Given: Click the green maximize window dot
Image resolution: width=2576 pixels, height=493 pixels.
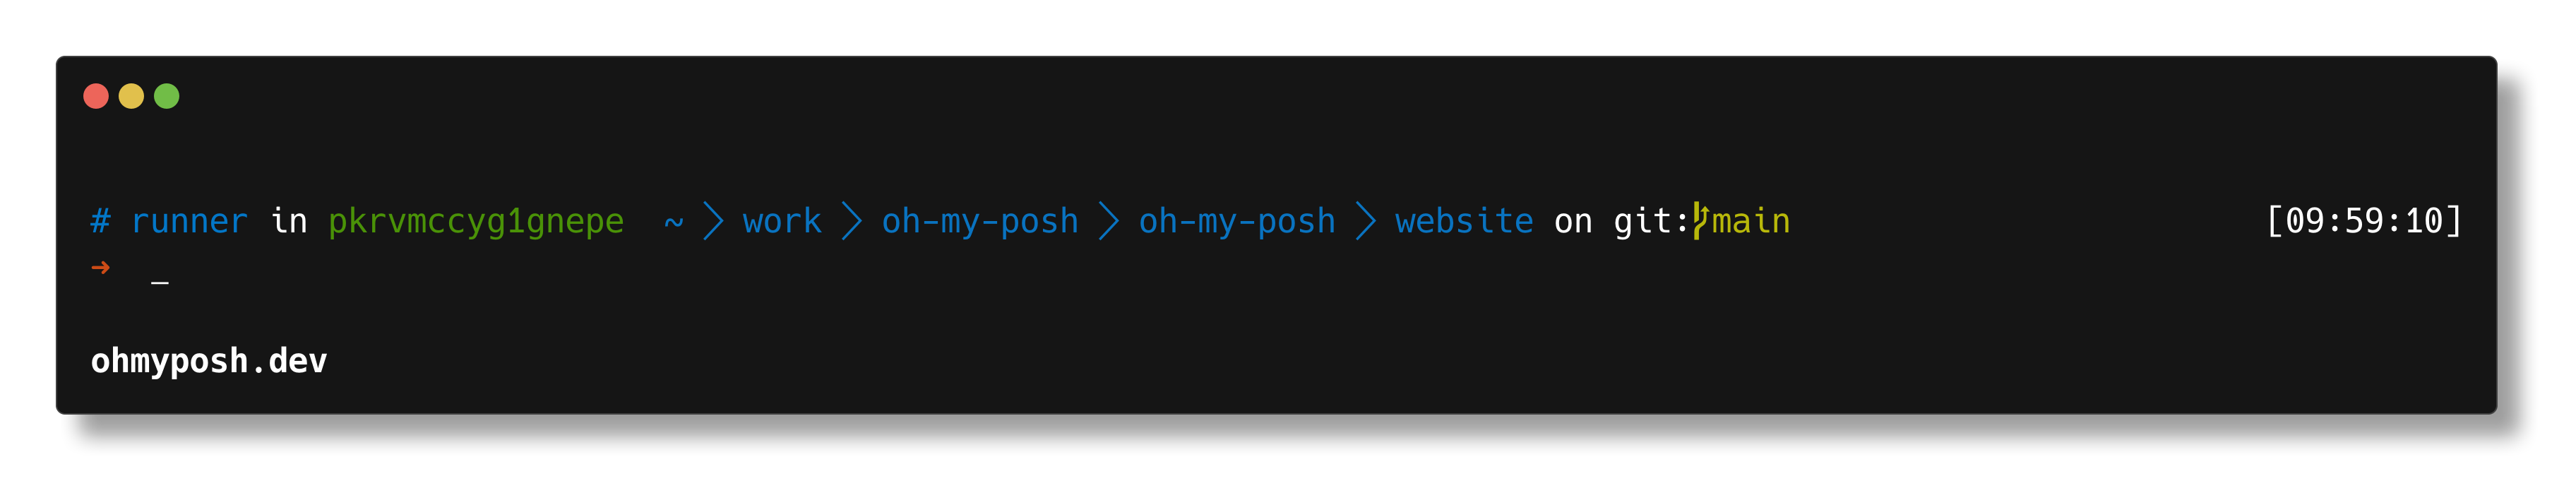Looking at the screenshot, I should (167, 96).
